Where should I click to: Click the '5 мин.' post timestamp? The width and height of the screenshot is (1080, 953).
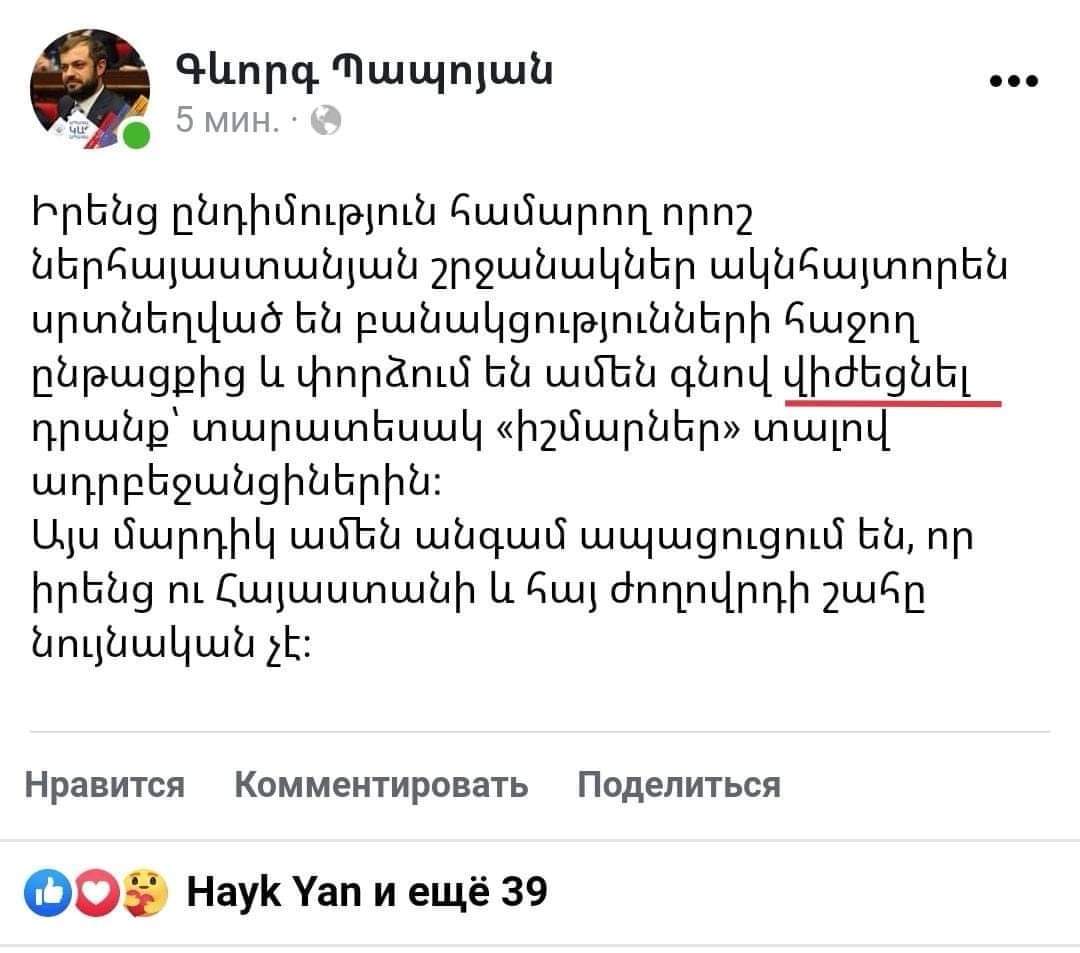(227, 122)
